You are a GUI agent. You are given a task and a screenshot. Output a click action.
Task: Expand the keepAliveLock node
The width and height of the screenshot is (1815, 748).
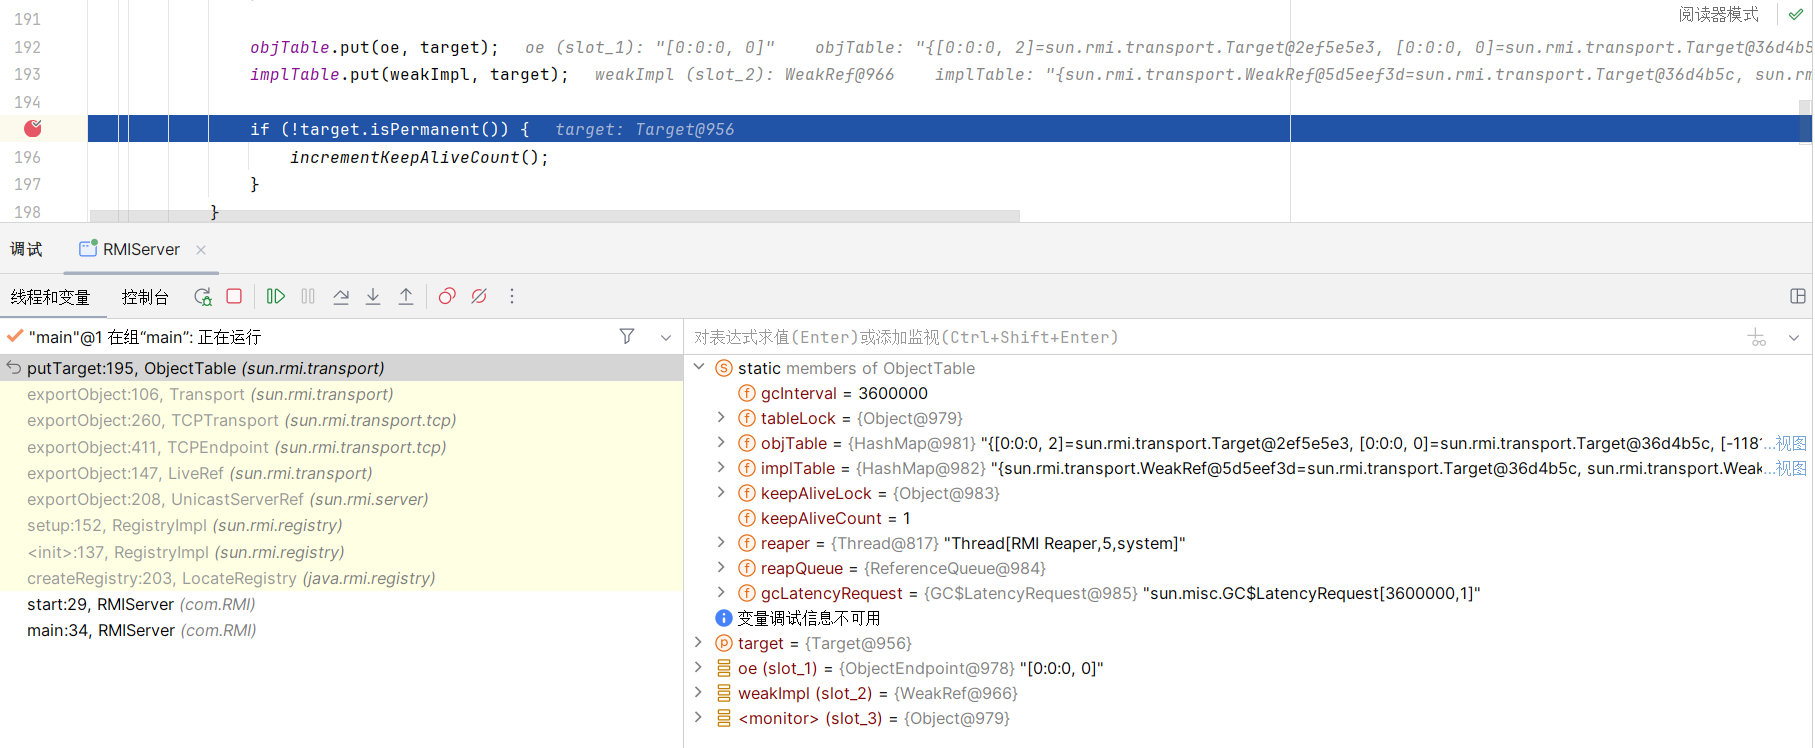[721, 492]
